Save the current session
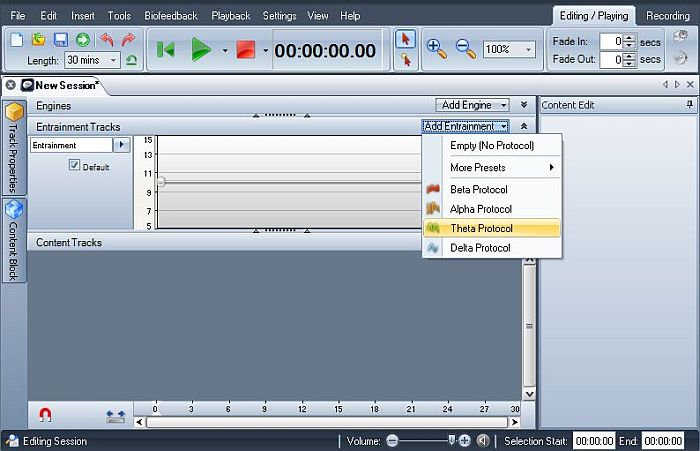The height and width of the screenshot is (451, 700). (61, 40)
